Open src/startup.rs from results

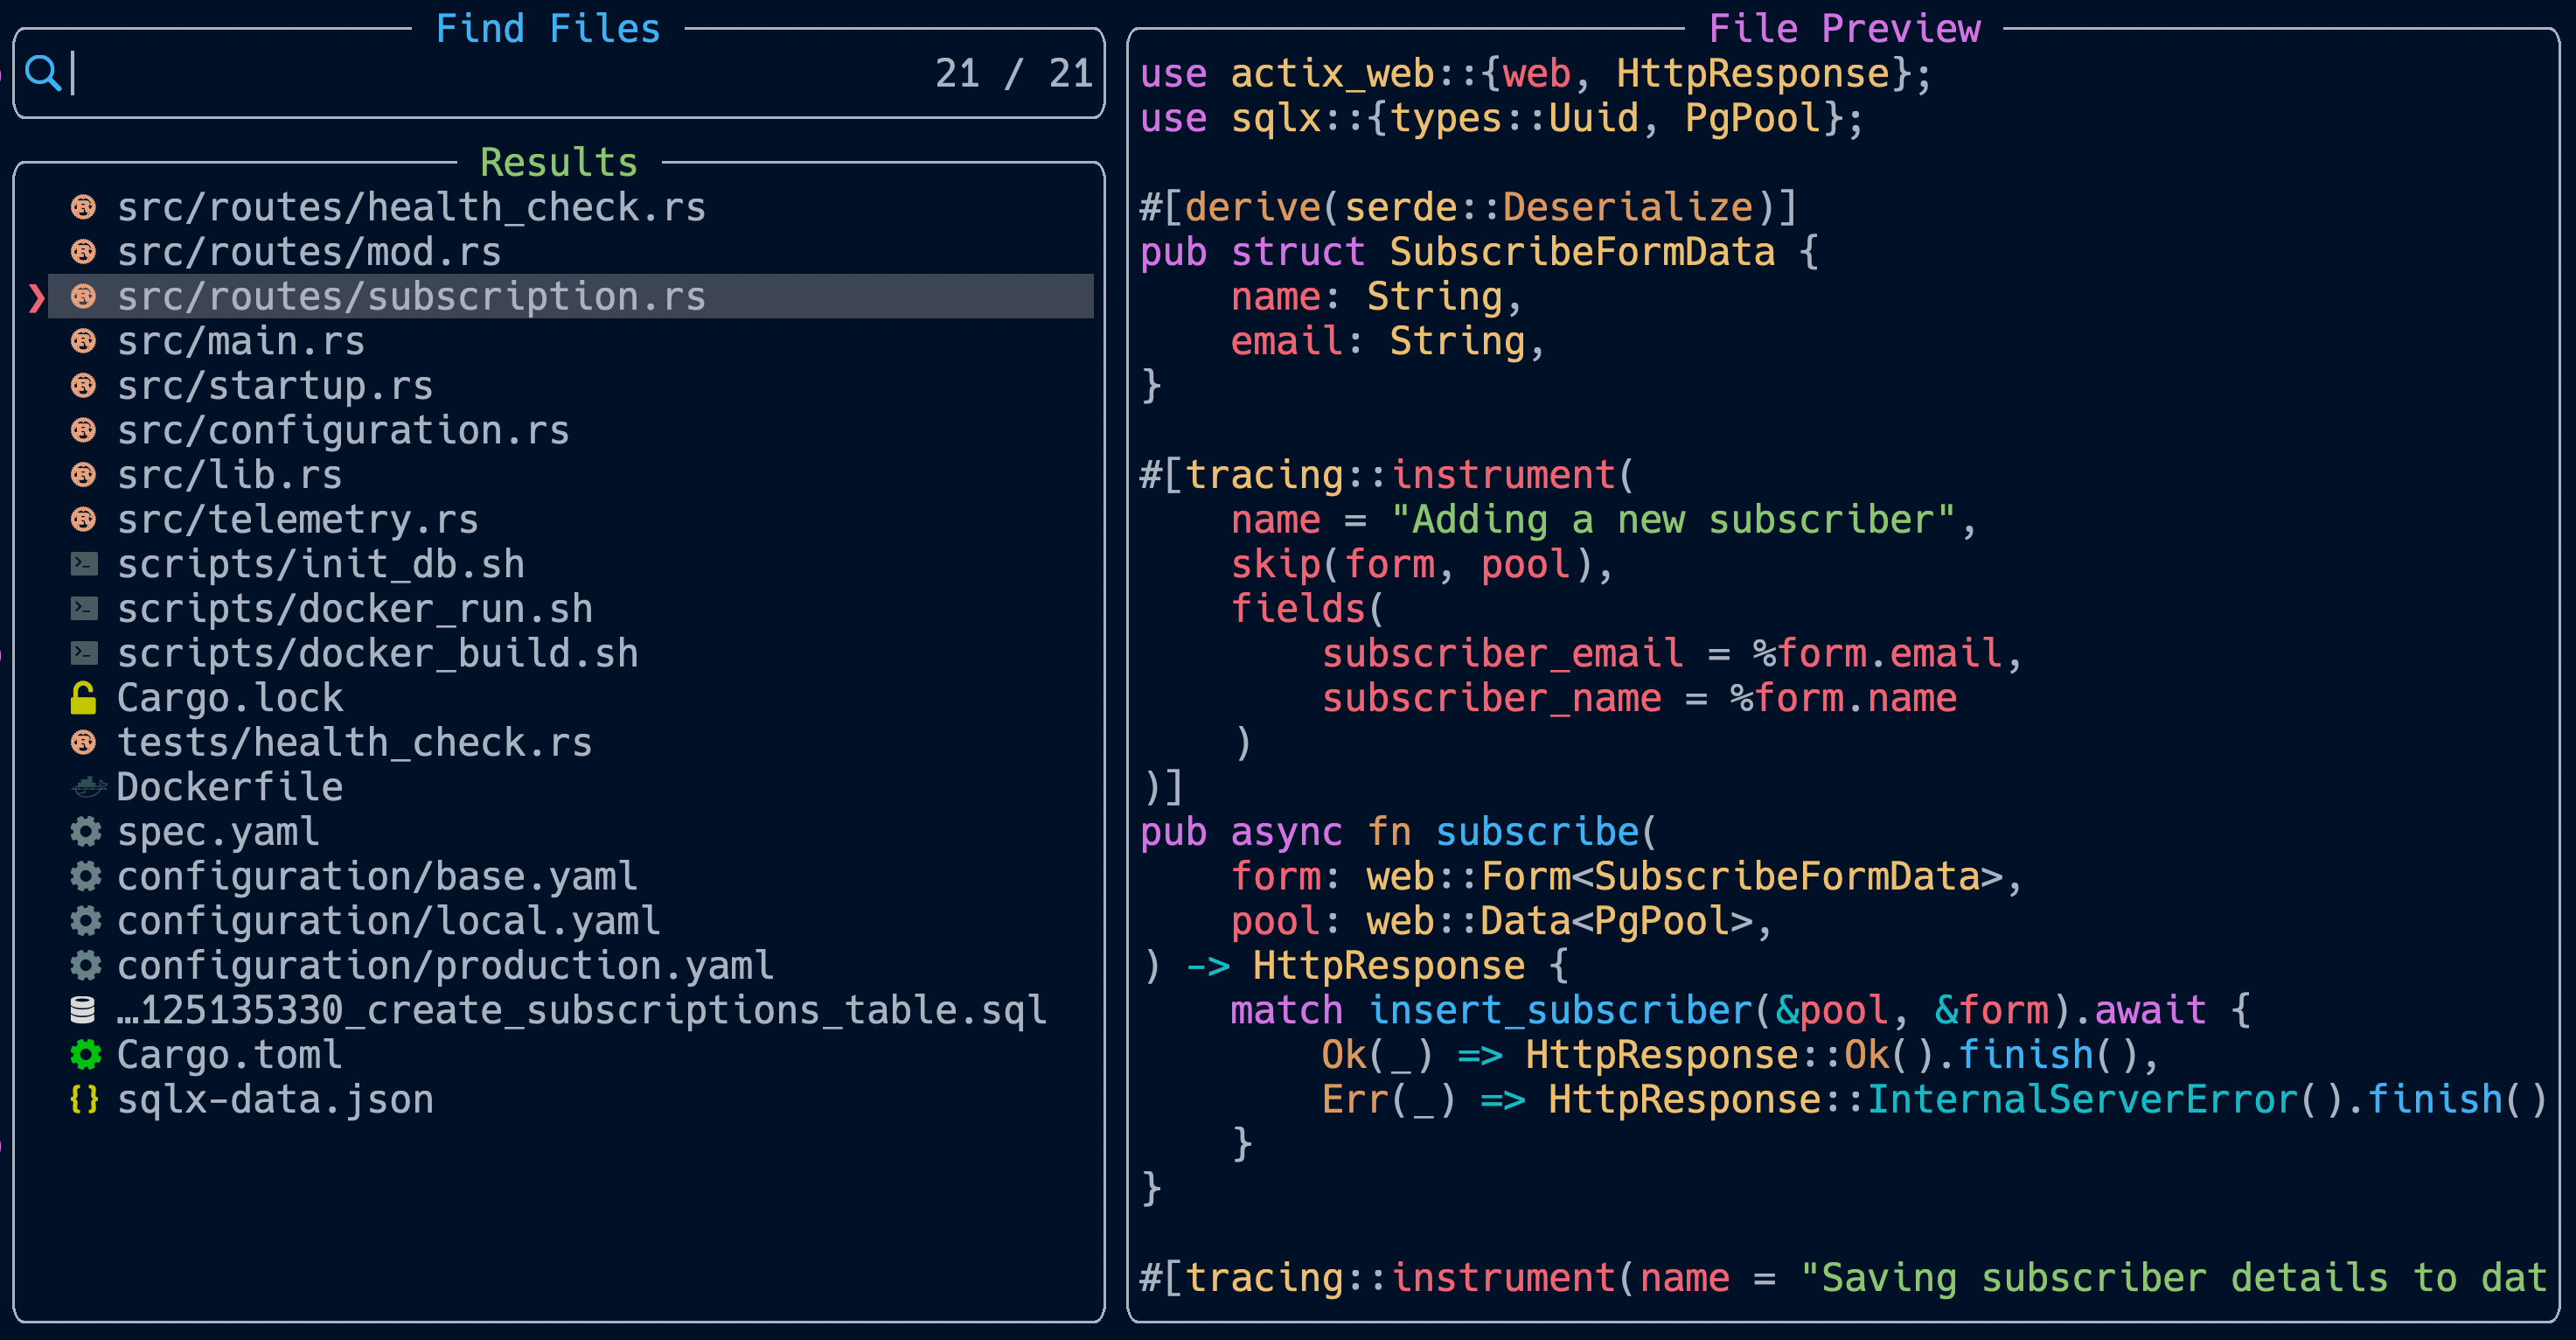click(x=571, y=385)
